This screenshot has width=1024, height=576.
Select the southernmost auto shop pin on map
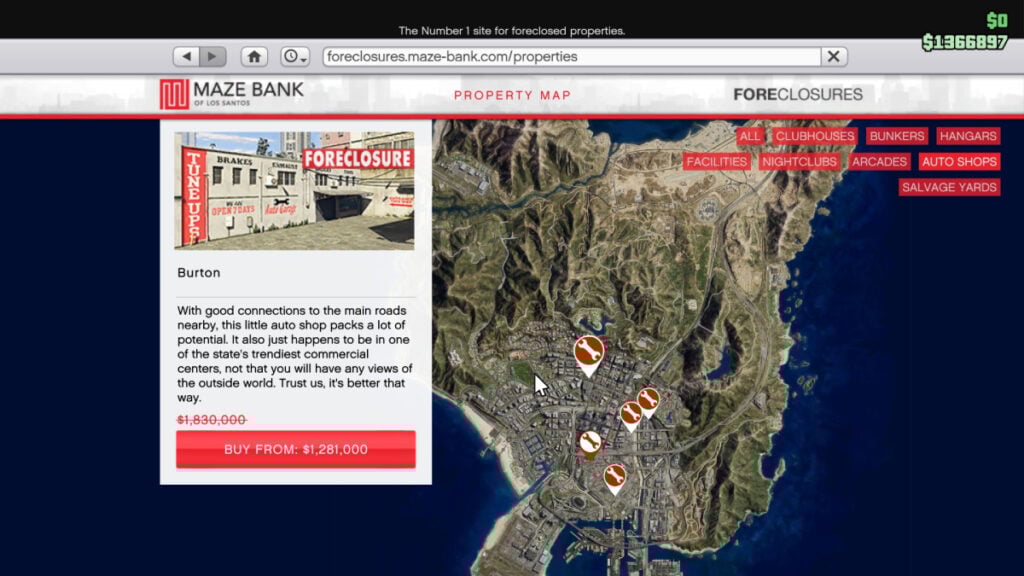click(x=614, y=475)
